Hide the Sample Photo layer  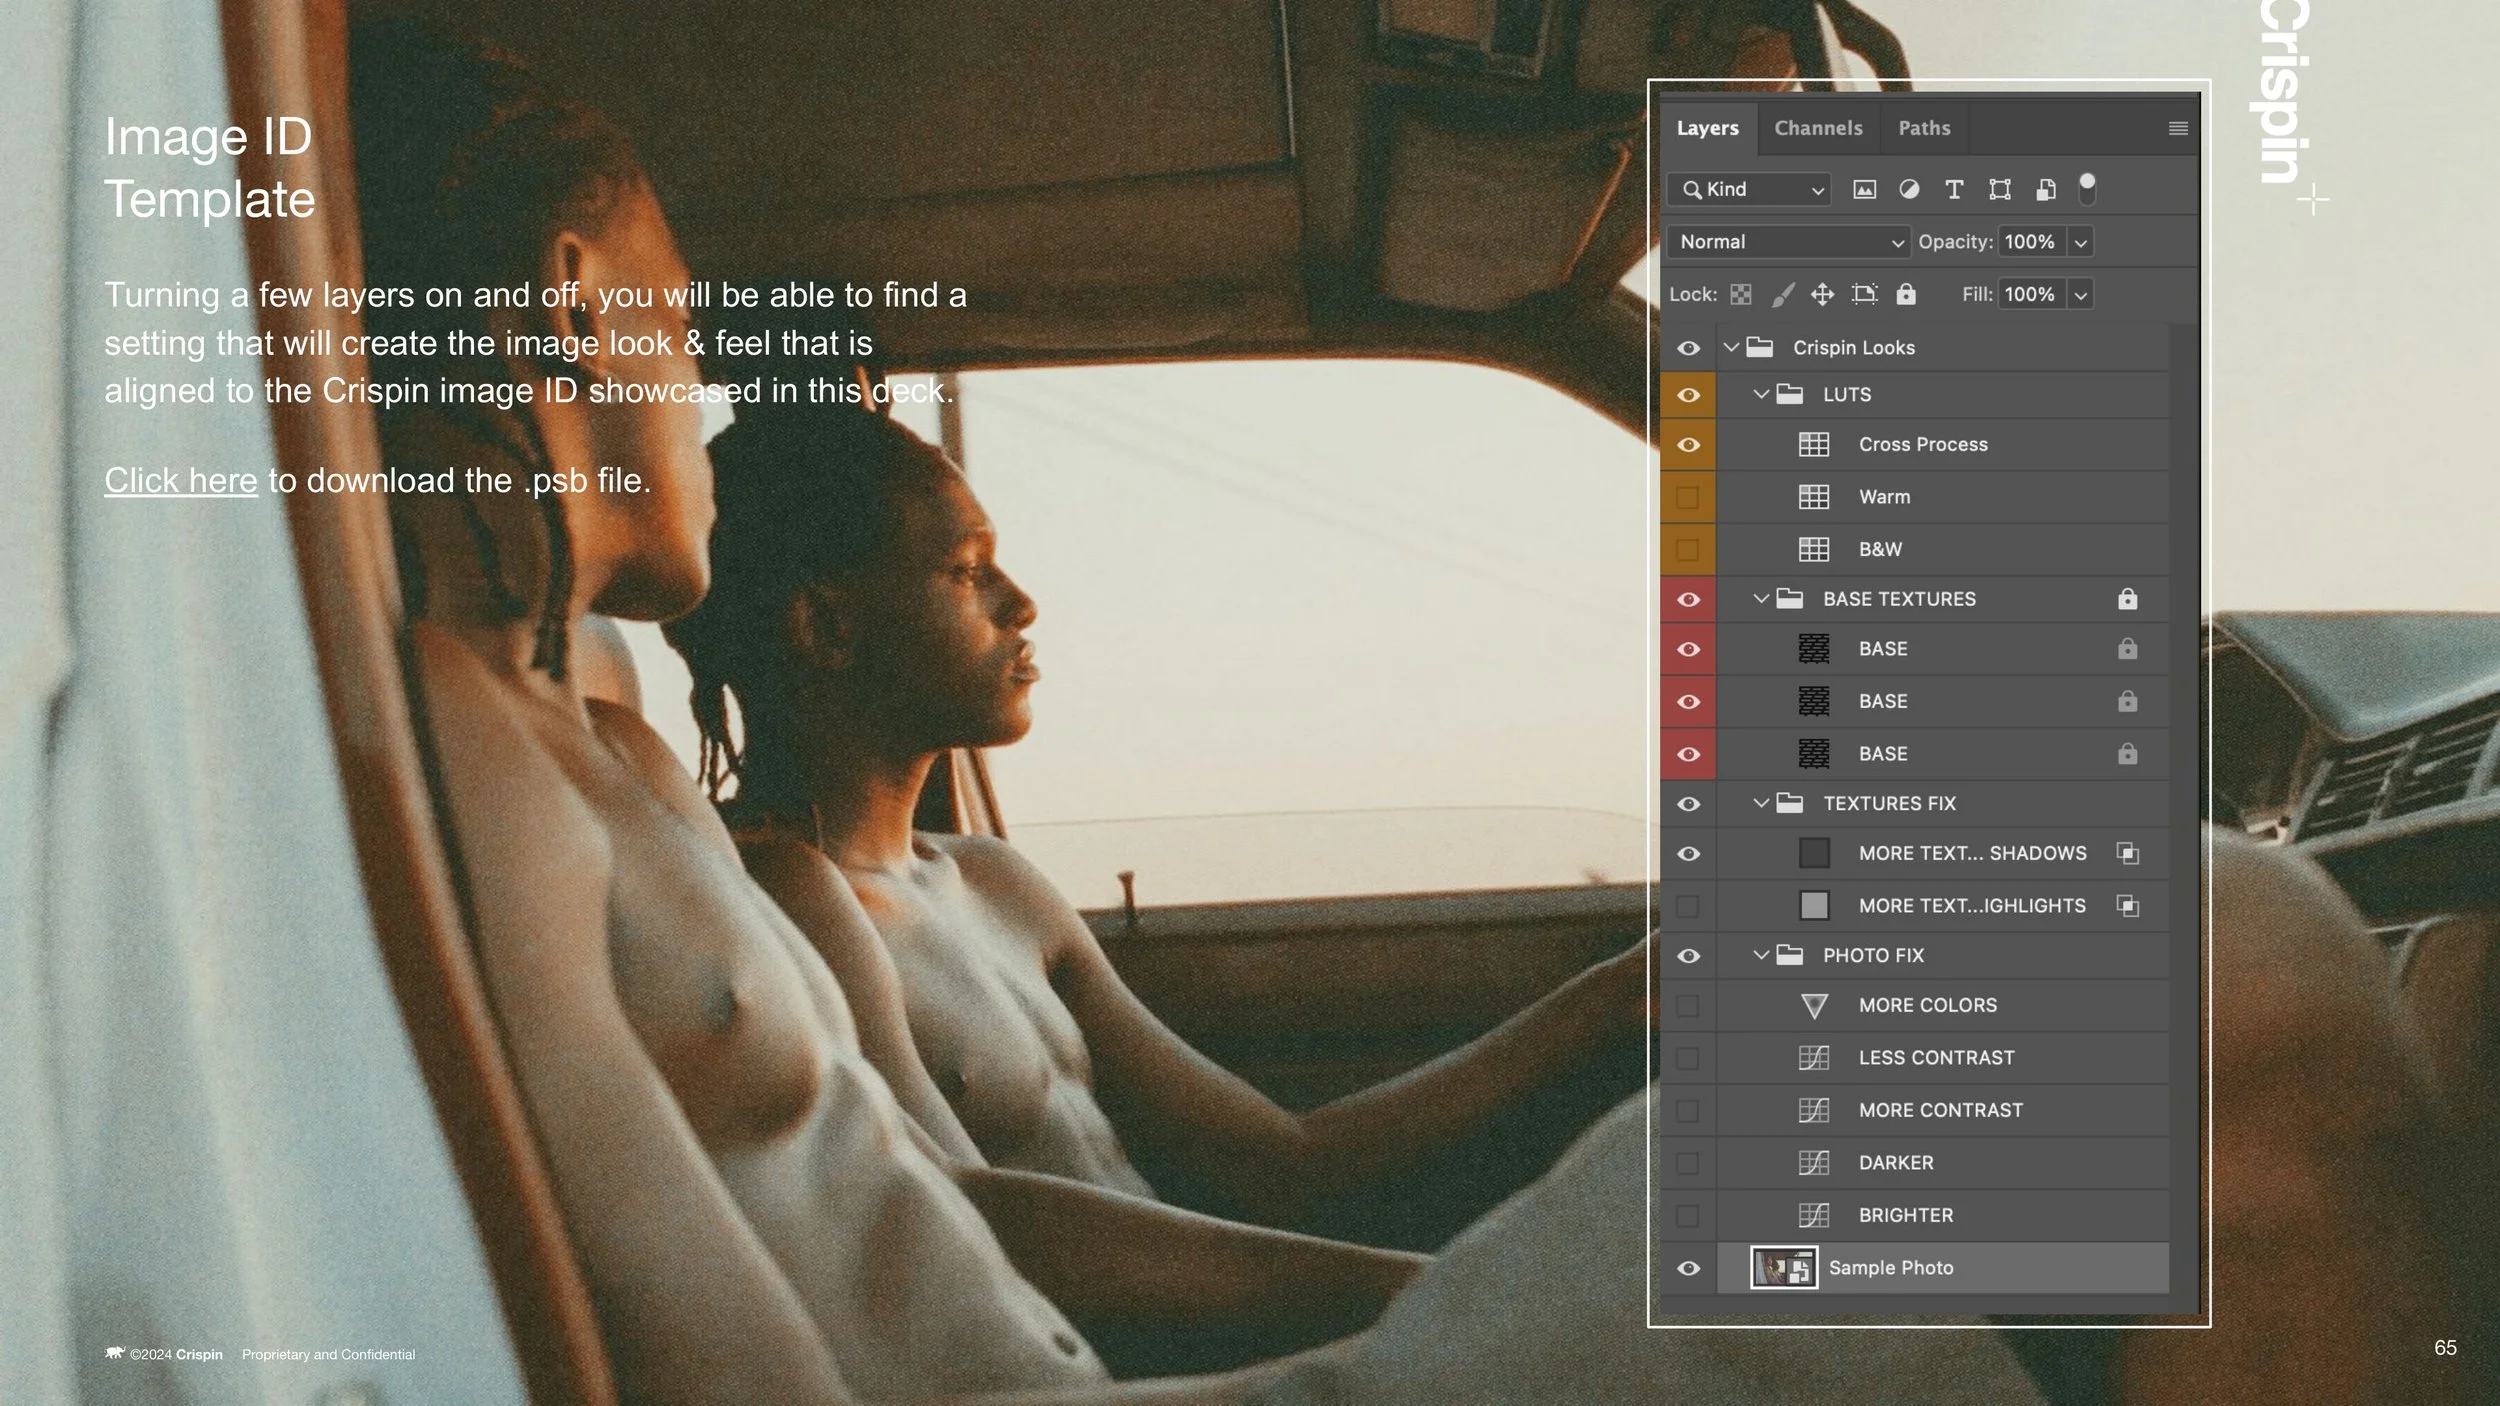coord(1688,1268)
